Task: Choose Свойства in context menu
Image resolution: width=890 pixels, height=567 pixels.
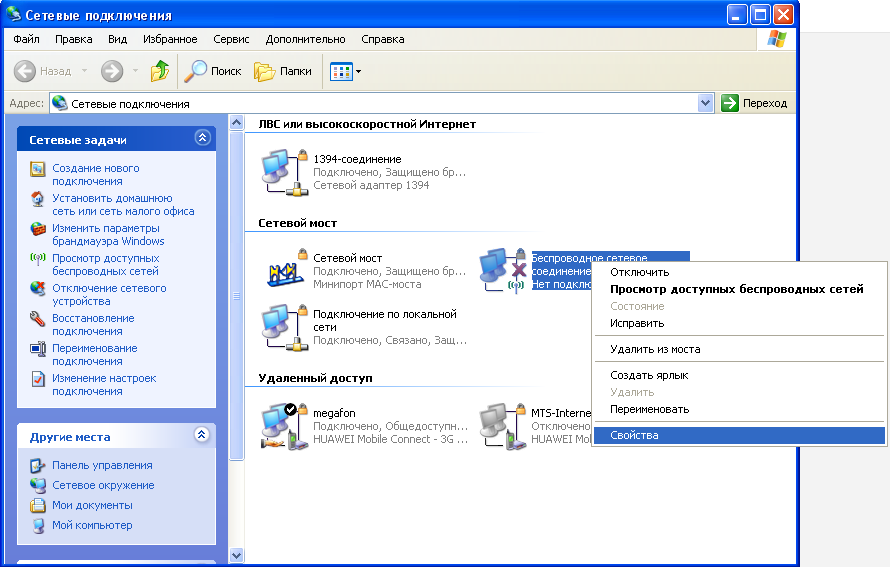Action: [x=739, y=435]
